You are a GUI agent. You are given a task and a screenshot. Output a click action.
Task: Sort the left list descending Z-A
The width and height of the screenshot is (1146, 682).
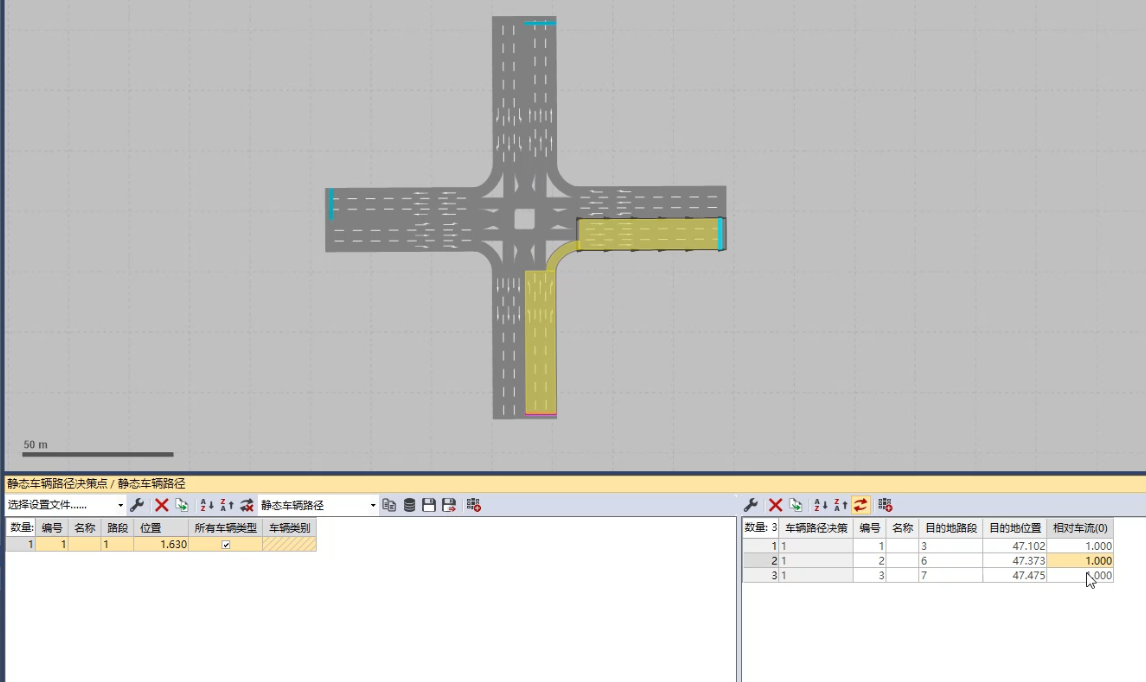[x=227, y=505]
